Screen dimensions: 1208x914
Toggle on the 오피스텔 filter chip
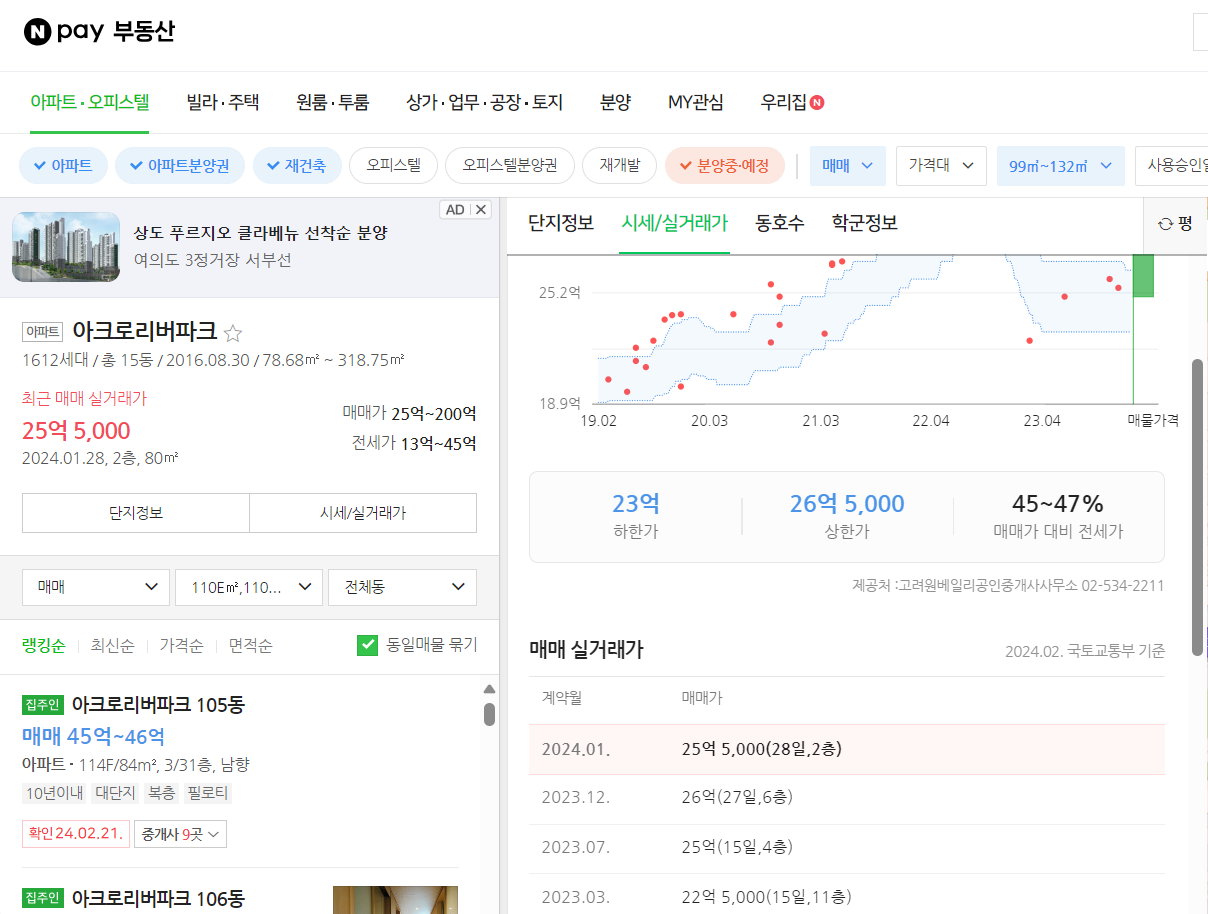[x=393, y=165]
